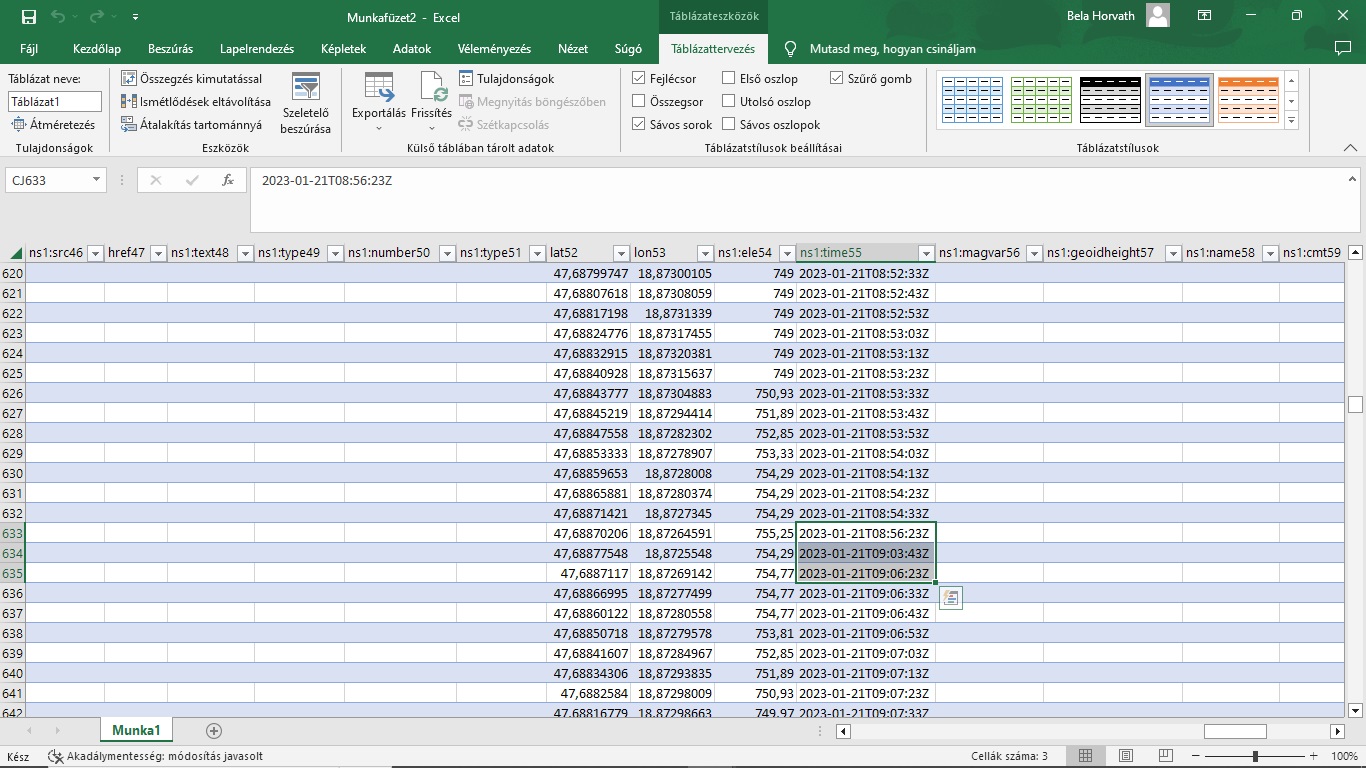1366x768 pixels.
Task: Toggle the Szűrő gomb checkbox
Action: pos(837,78)
